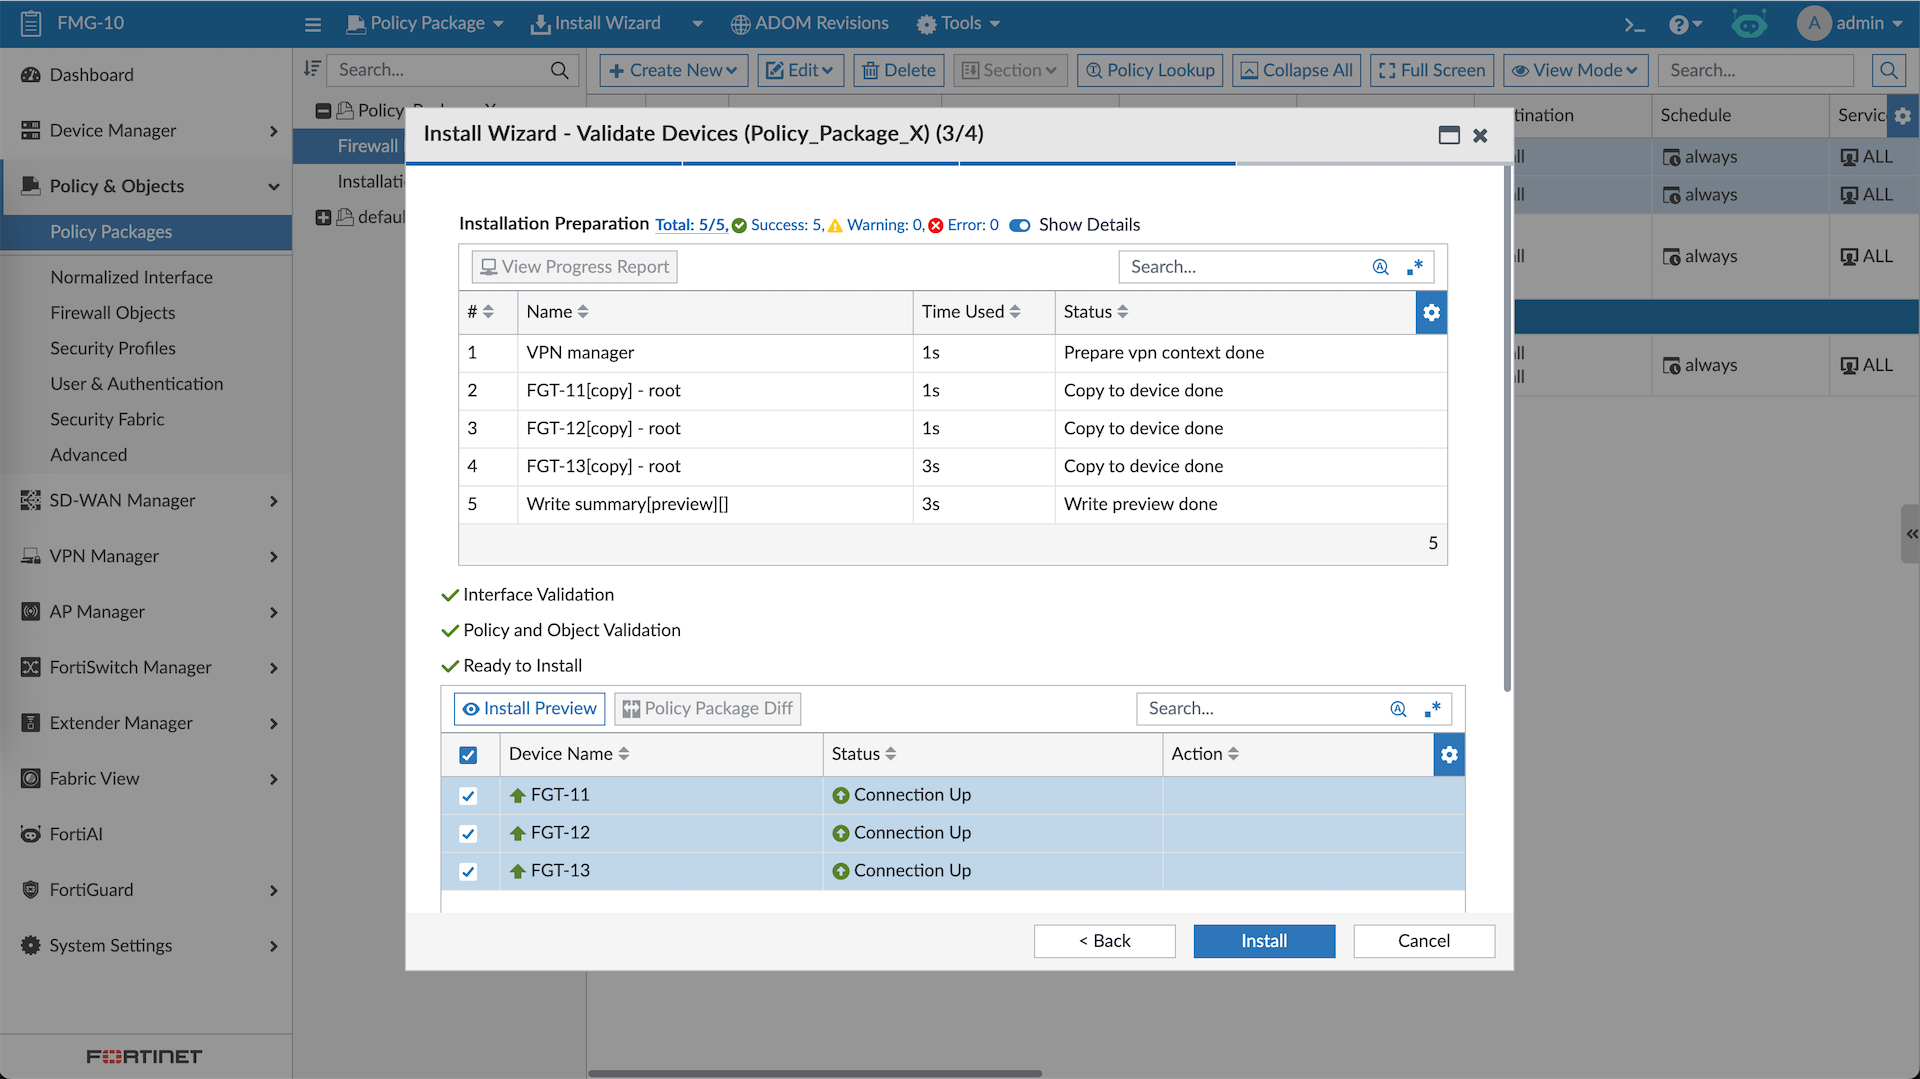1920x1079 pixels.
Task: Open column settings gear in device table
Action: point(1449,755)
